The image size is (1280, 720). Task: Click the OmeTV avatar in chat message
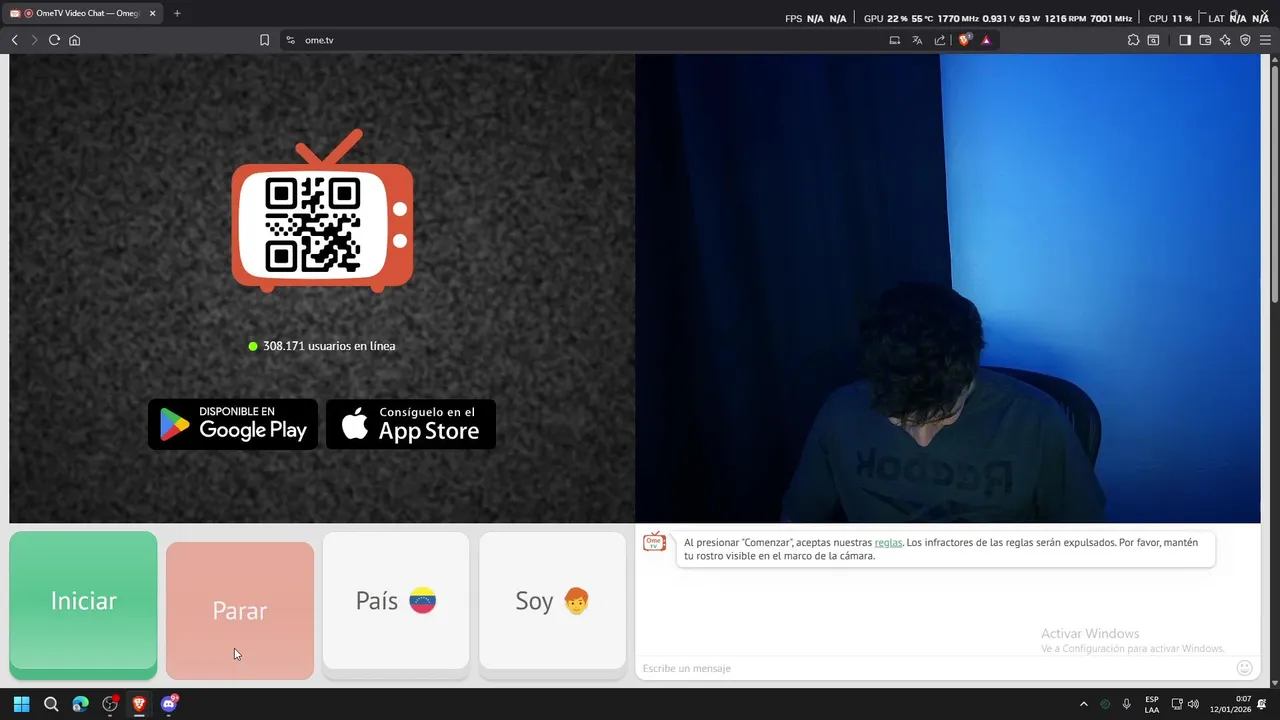pos(655,542)
